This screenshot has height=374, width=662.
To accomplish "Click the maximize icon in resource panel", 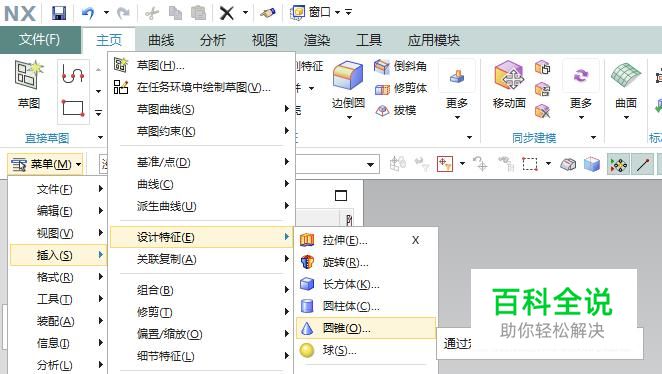I will (341, 195).
